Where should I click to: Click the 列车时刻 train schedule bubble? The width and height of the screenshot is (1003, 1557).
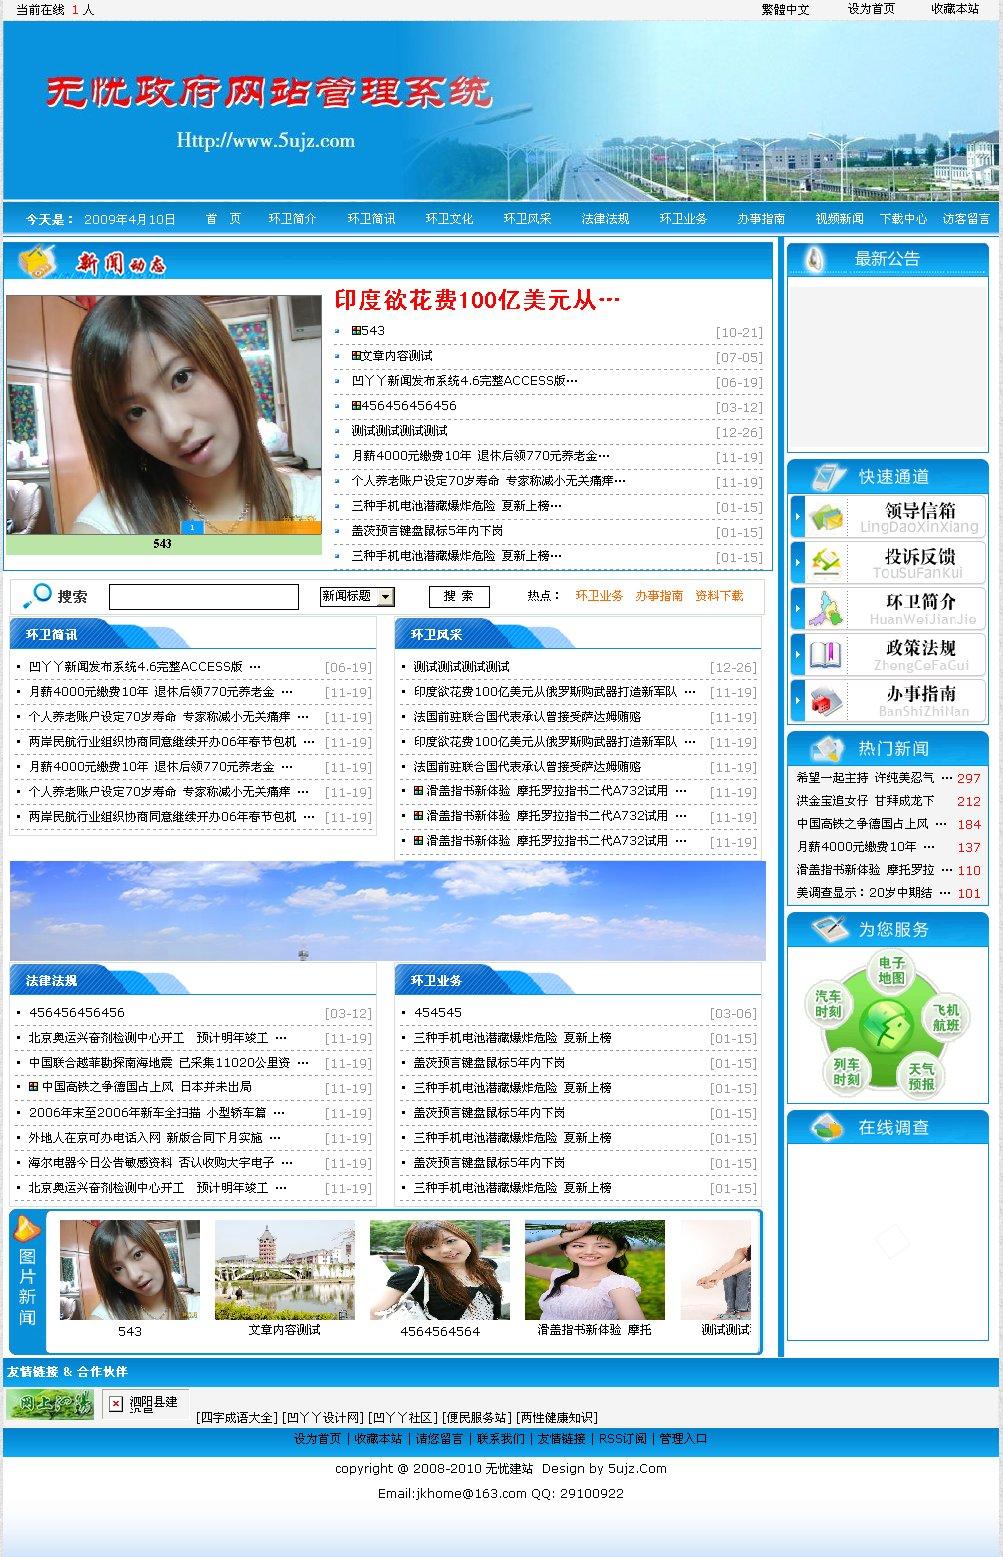click(x=846, y=1072)
